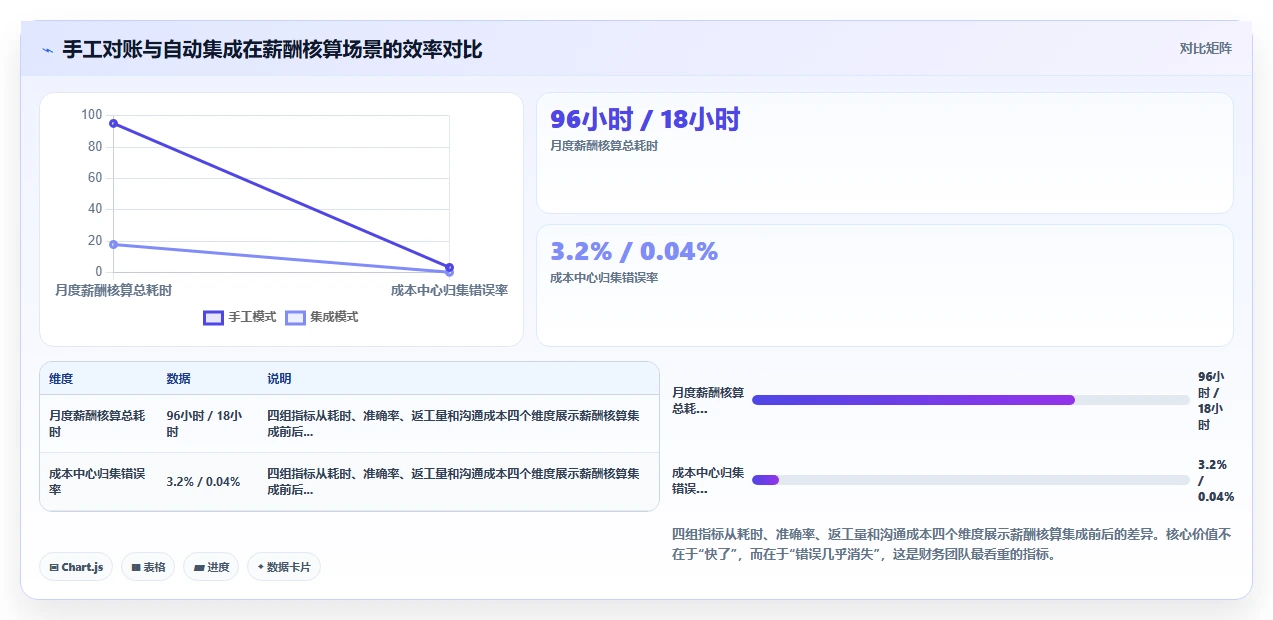The width and height of the screenshot is (1273, 620).
Task: Click progress value 96小时 / 18小时 at bar end
Action: coord(1213,400)
